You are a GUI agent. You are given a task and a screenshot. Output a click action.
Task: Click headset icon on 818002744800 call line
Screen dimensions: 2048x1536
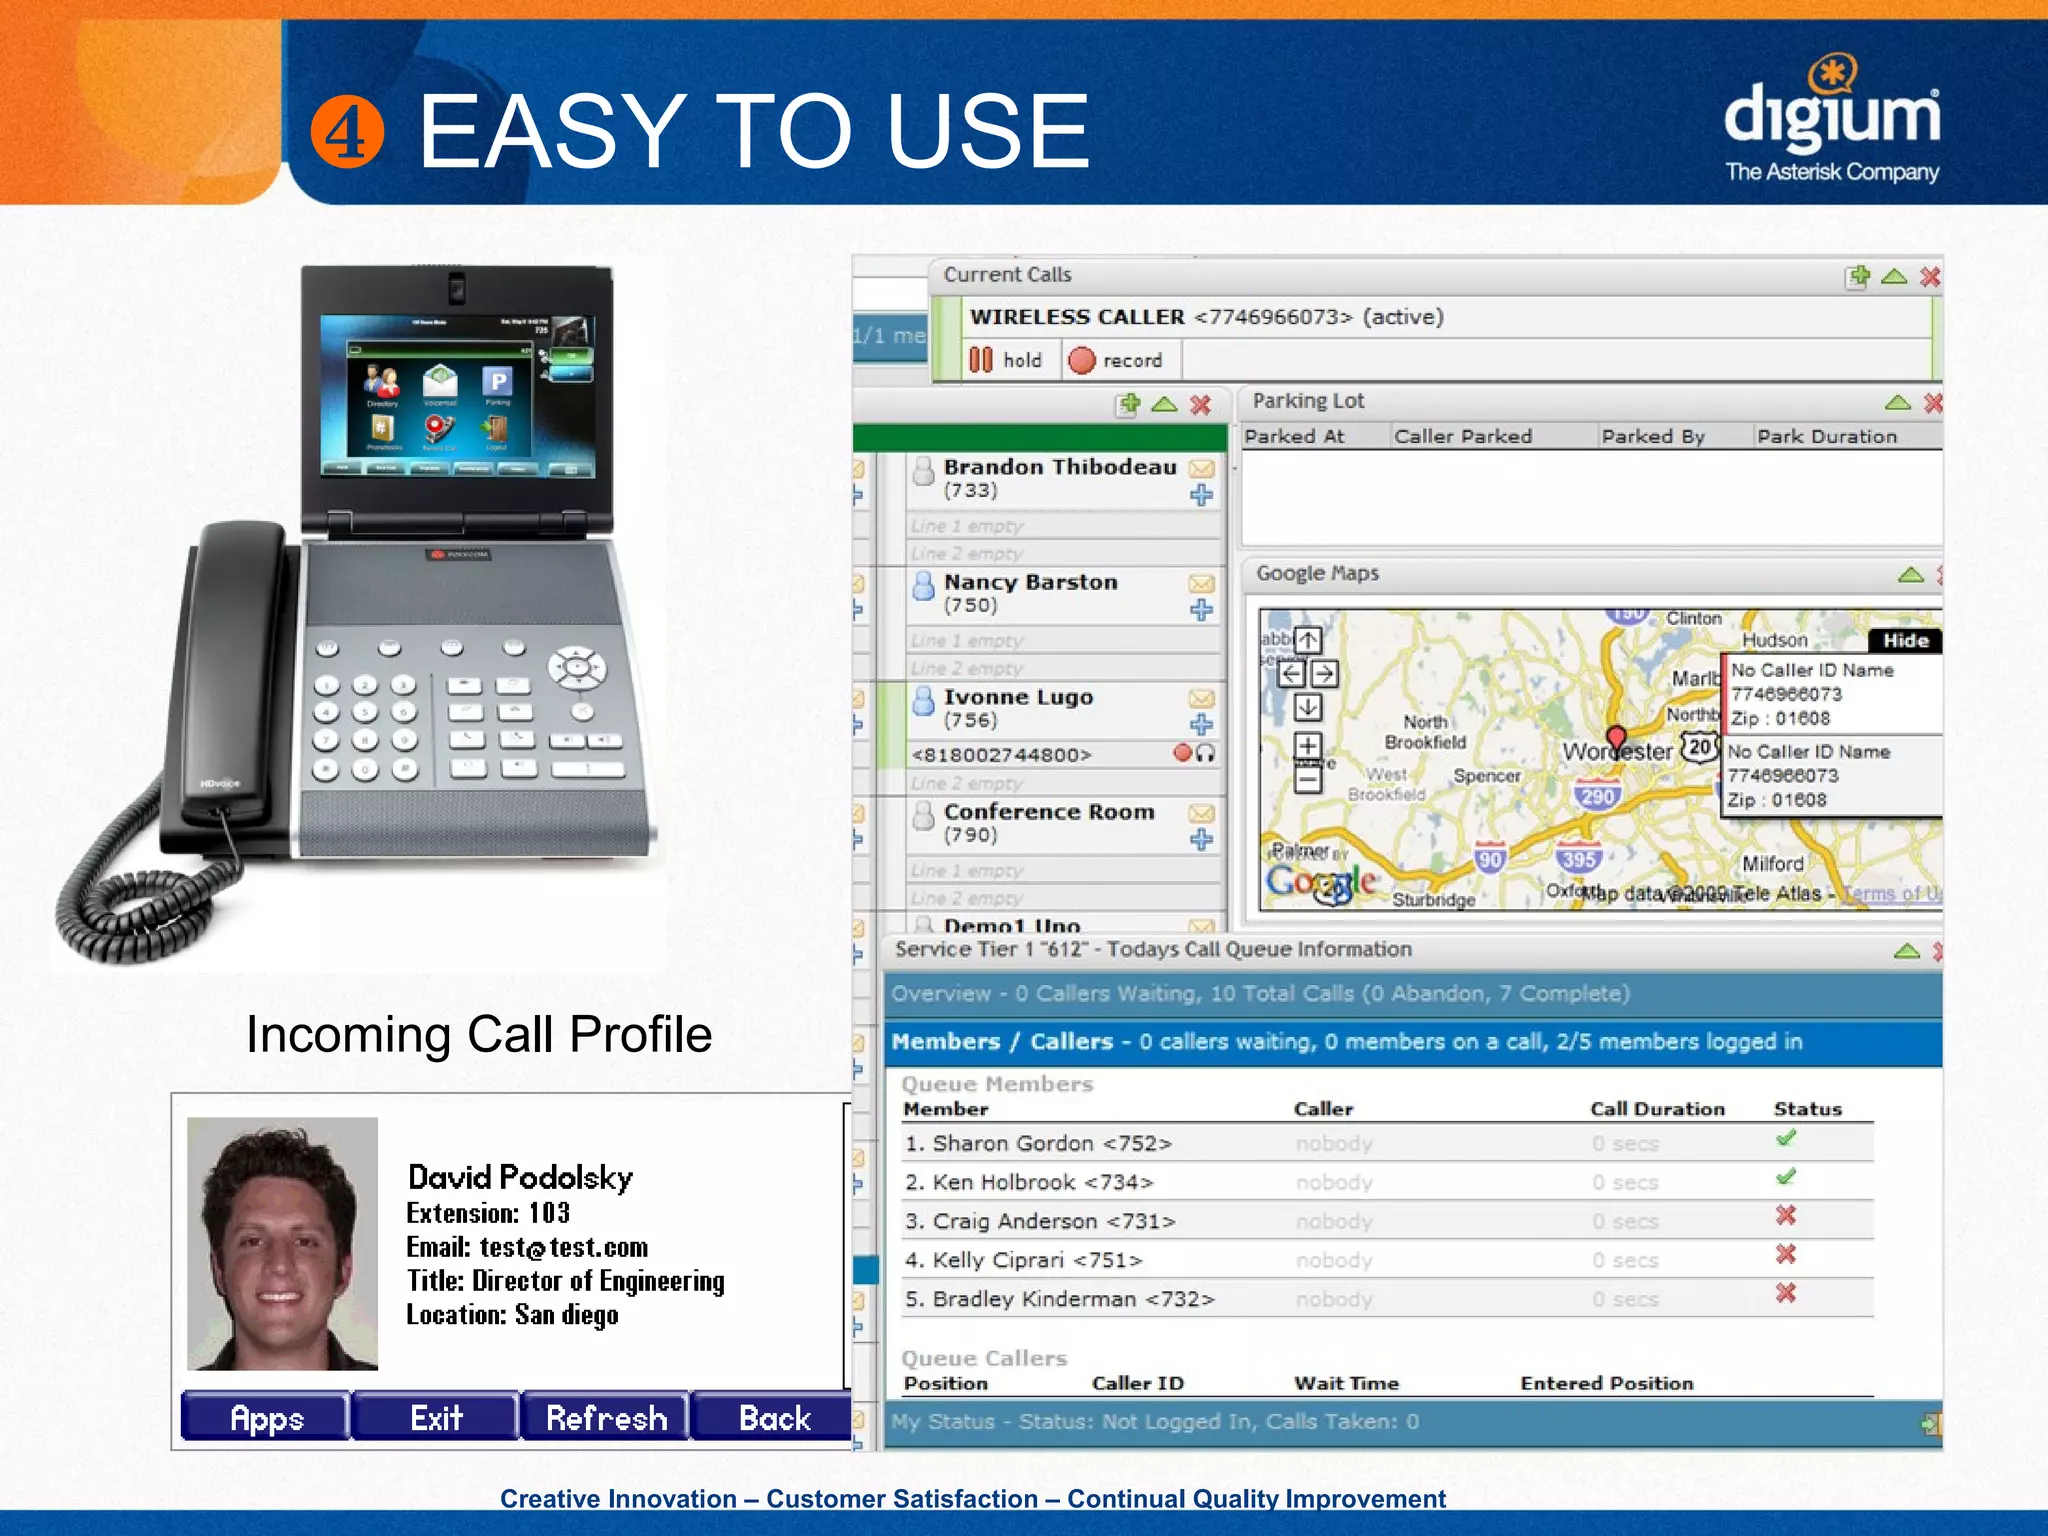[1206, 754]
